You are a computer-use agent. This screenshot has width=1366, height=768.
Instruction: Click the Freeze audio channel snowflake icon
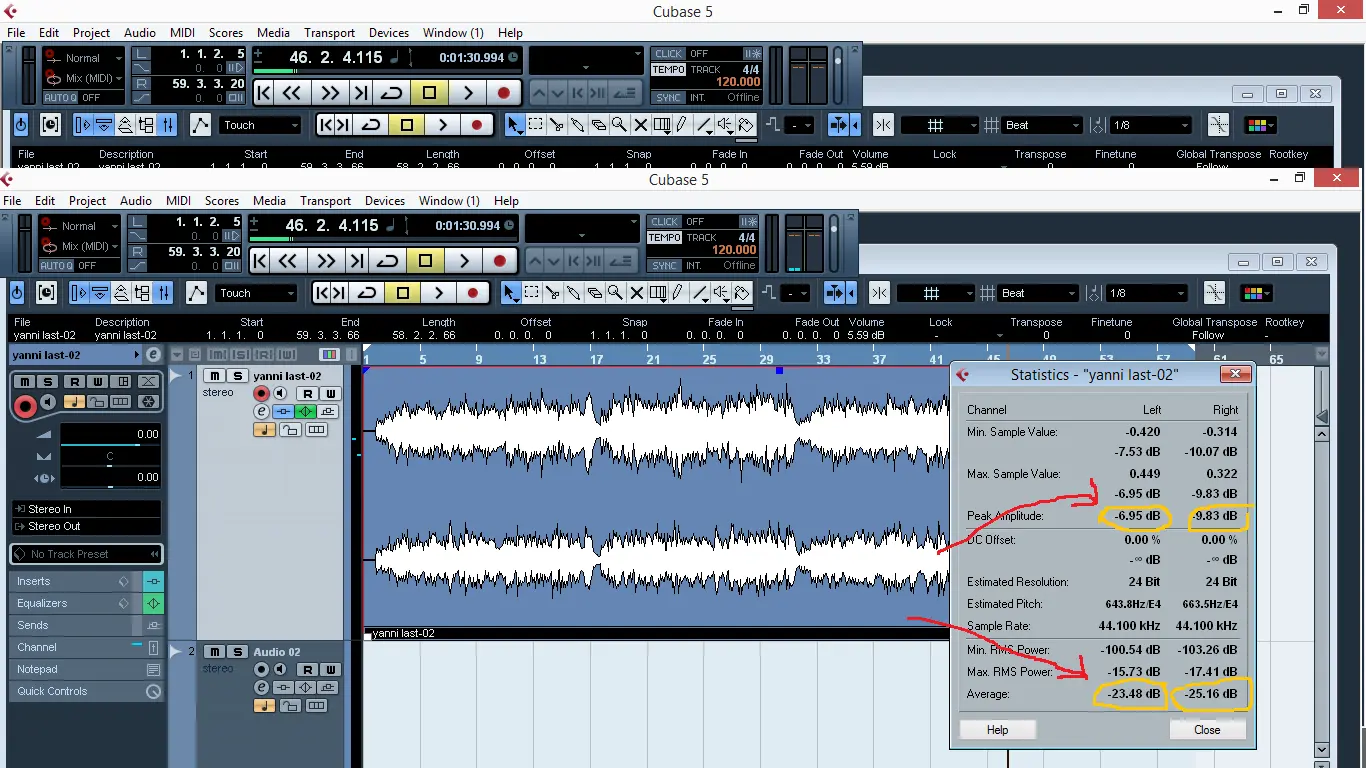click(x=148, y=402)
